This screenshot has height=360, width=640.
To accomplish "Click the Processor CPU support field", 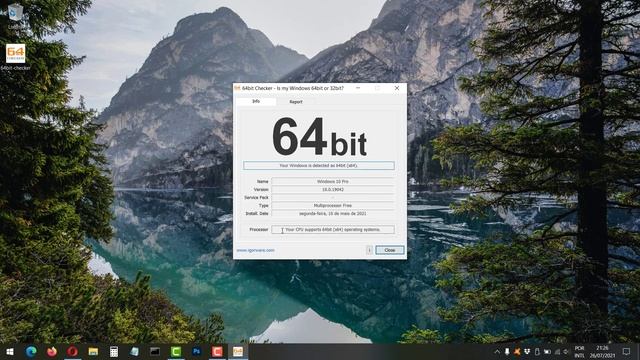I will point(333,229).
